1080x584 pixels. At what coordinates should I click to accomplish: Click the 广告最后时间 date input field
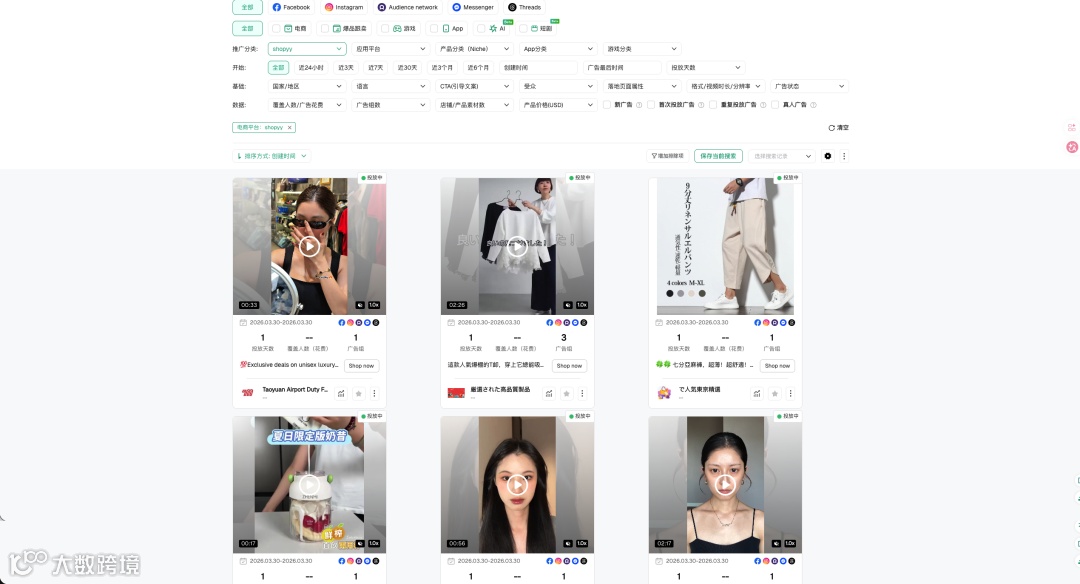click(623, 67)
